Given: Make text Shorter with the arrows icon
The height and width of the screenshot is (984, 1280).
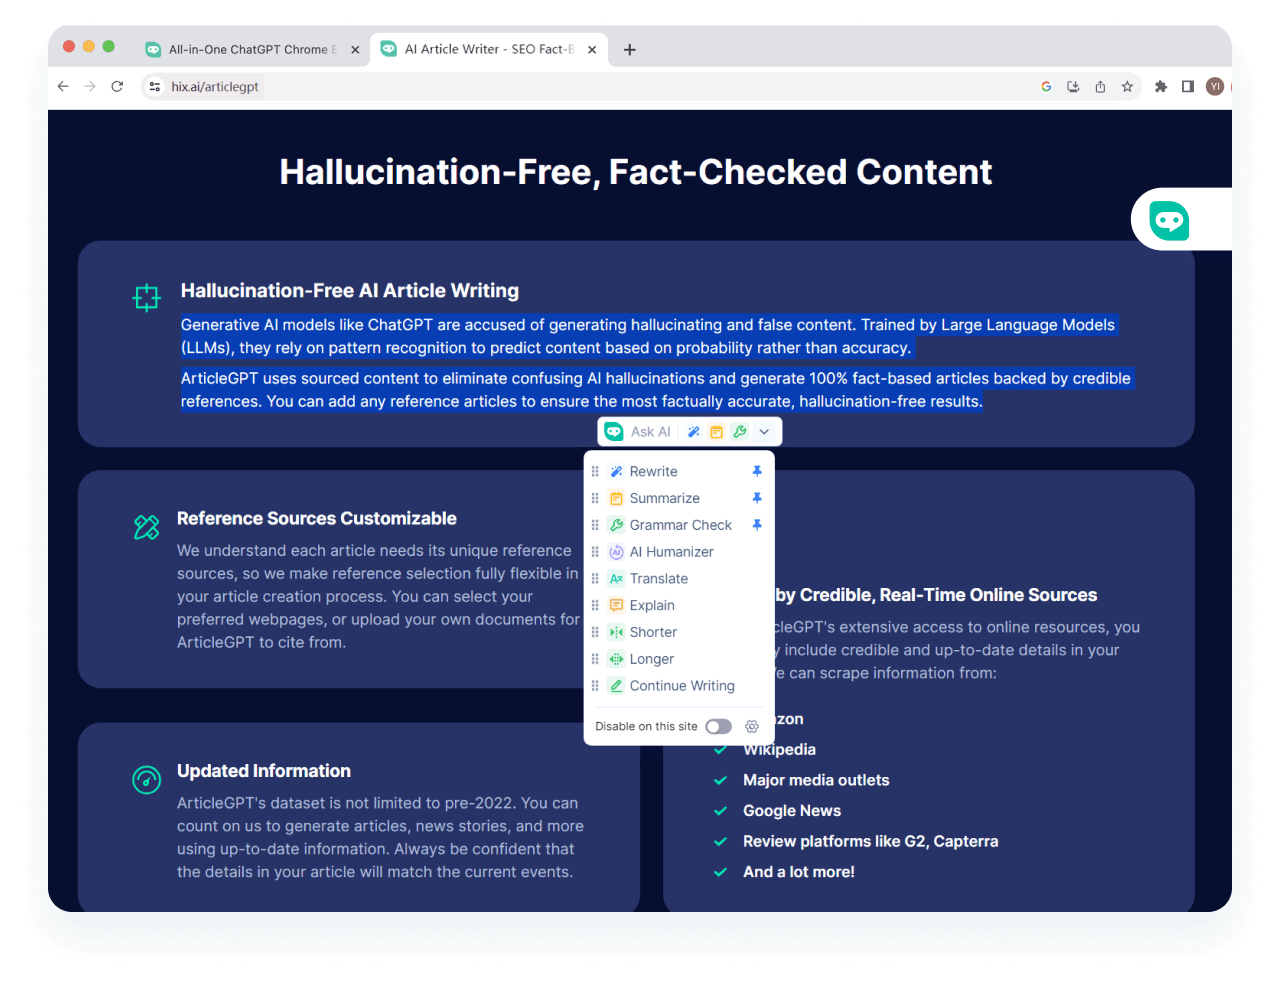Looking at the screenshot, I should click(x=617, y=631).
